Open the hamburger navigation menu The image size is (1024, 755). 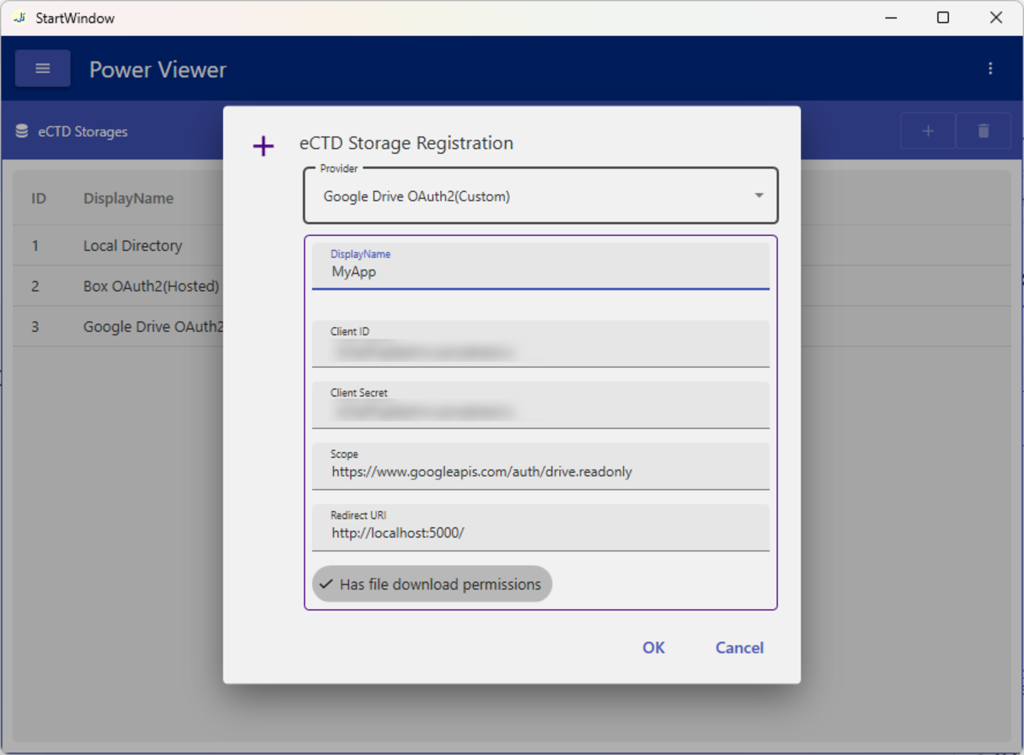(42, 69)
